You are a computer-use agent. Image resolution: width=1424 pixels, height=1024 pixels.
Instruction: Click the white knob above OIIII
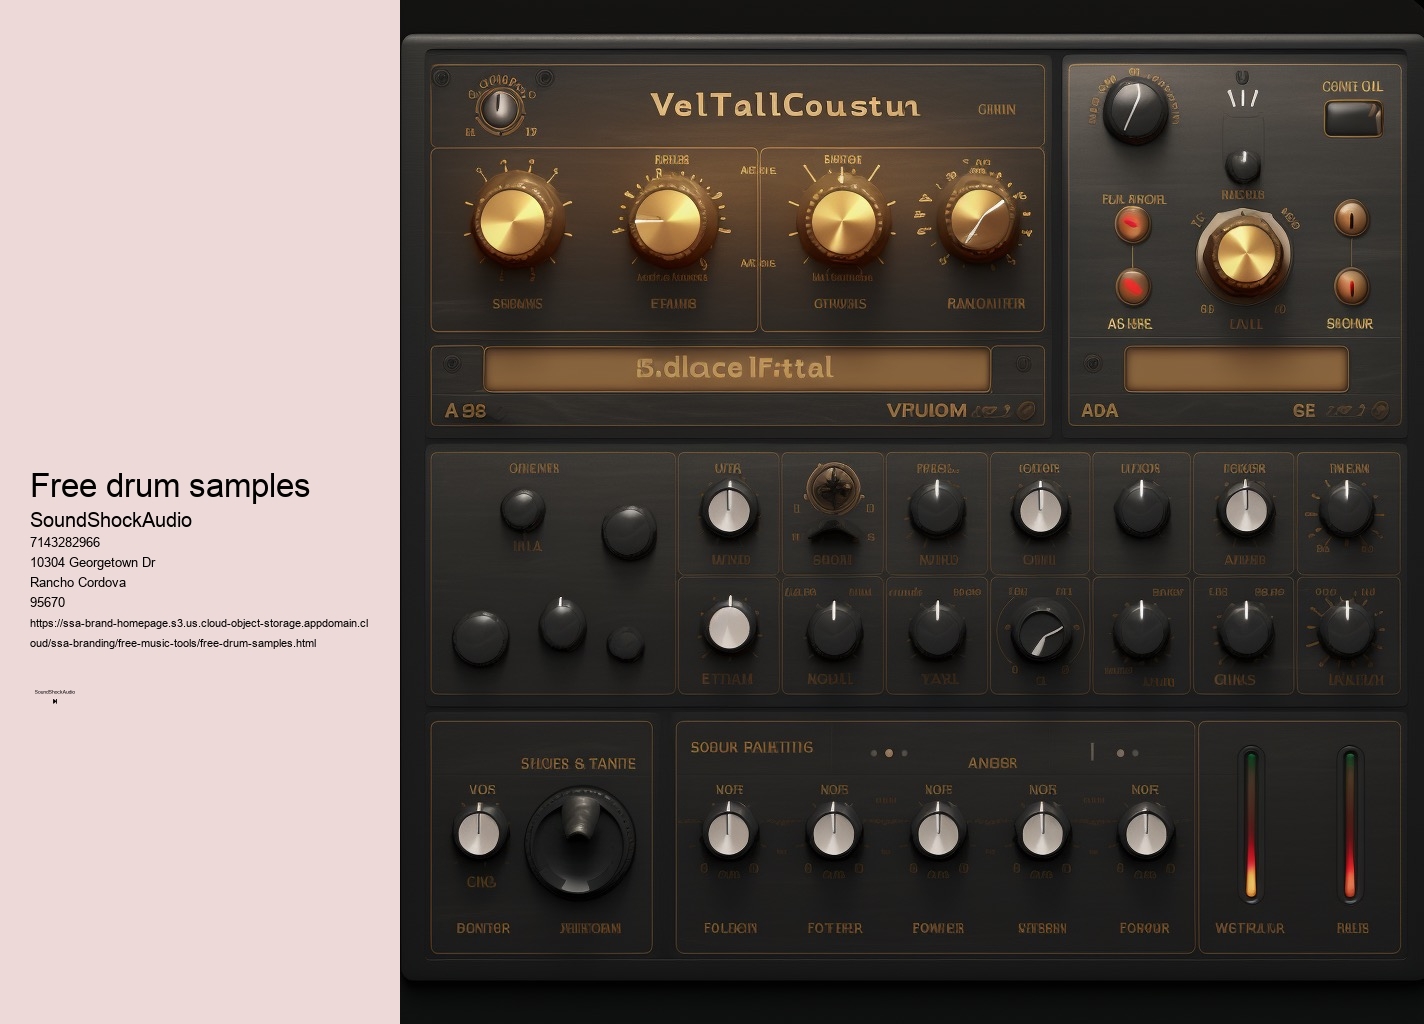1039,511
